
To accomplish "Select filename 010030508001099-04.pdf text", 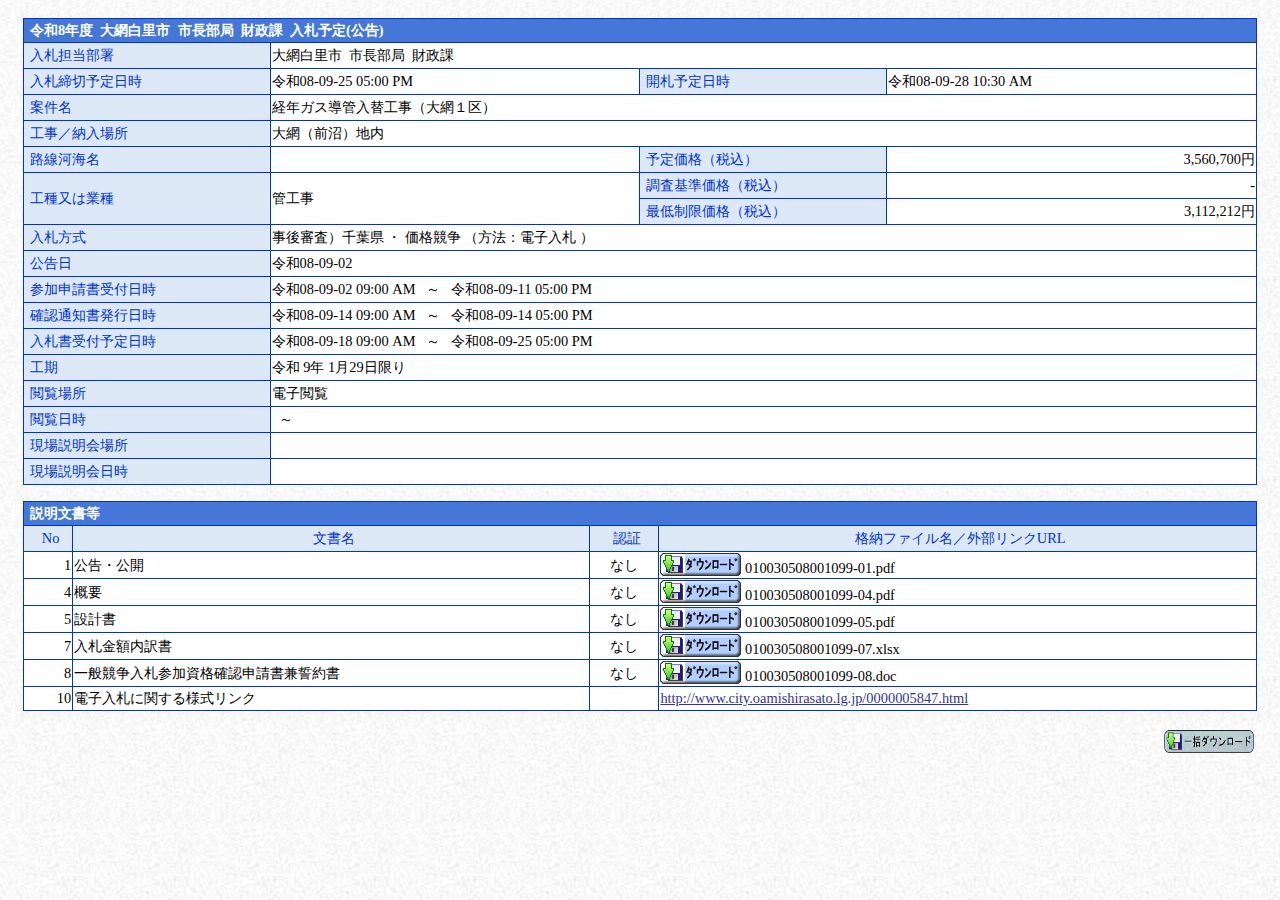I will click(x=820, y=595).
